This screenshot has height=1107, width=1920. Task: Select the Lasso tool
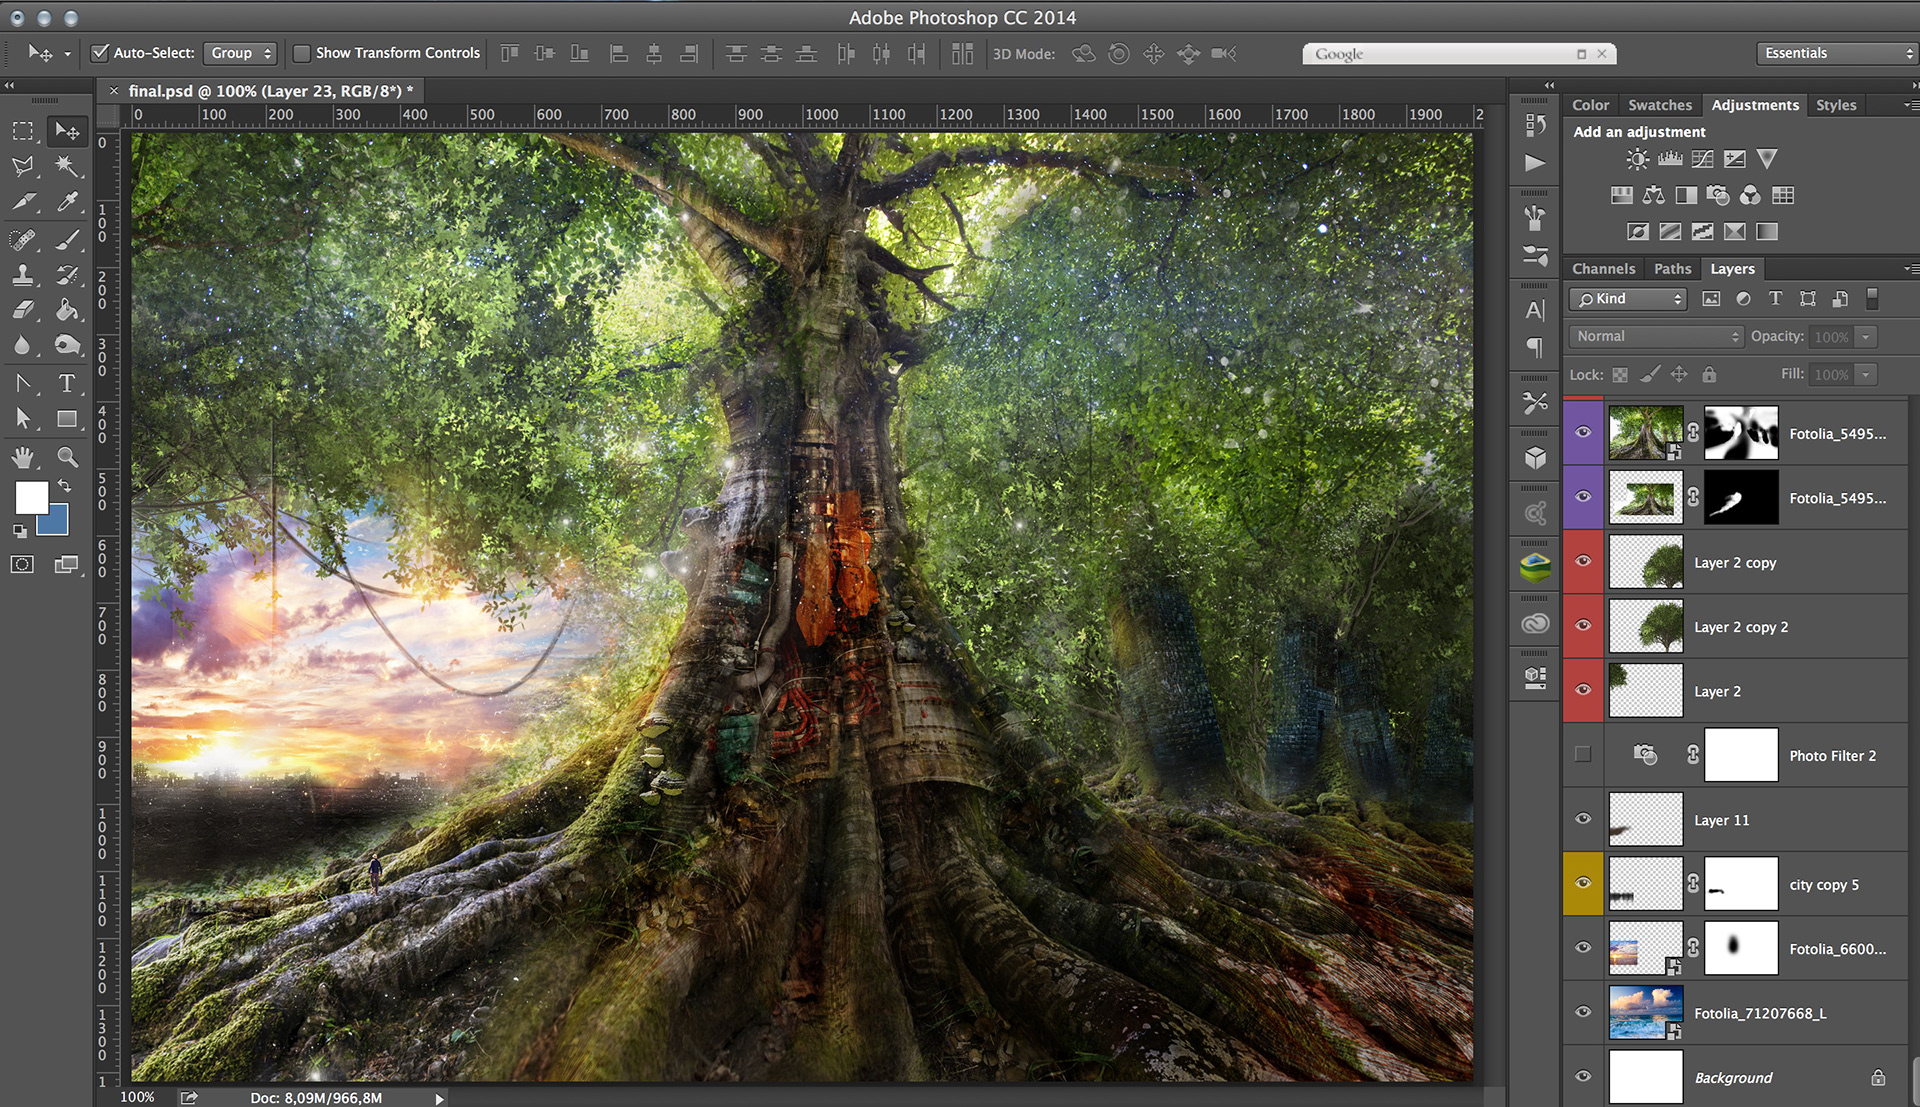point(23,166)
